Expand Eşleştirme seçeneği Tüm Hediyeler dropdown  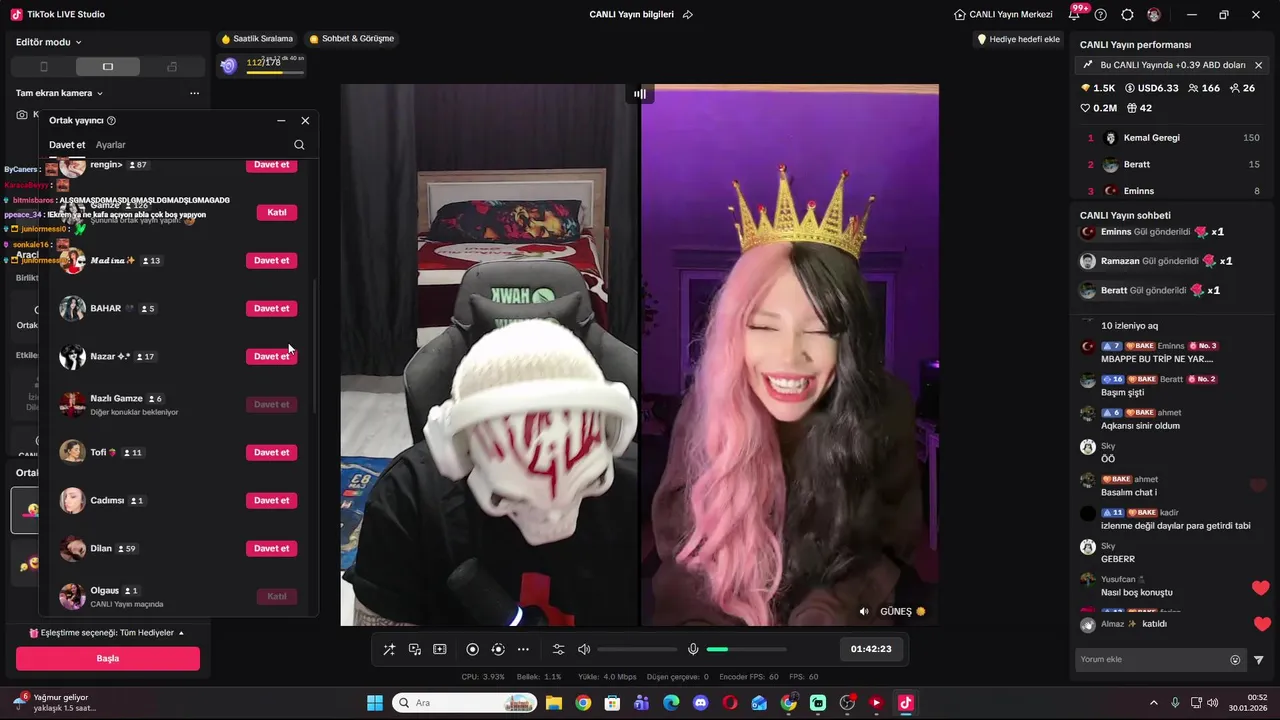(x=107, y=633)
